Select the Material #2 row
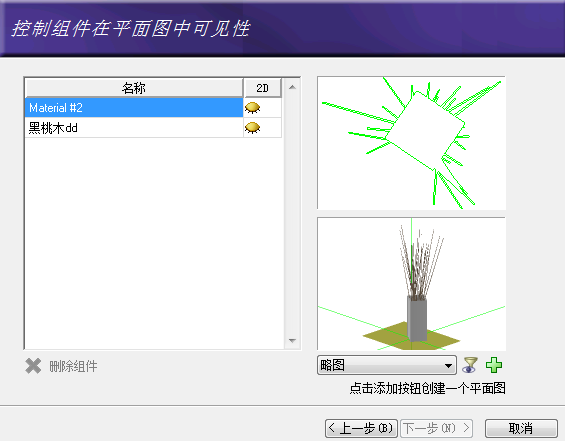565x441 pixels. [134, 108]
